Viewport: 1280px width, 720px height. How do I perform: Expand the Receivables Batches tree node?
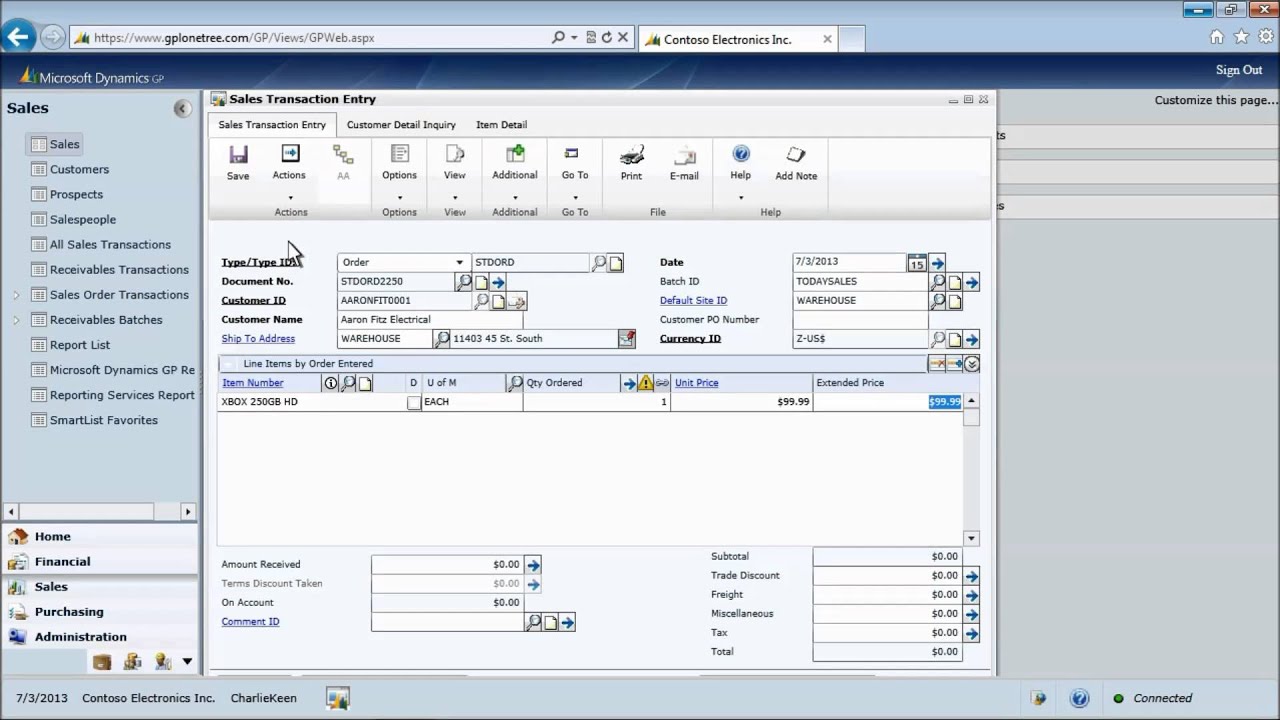click(16, 320)
